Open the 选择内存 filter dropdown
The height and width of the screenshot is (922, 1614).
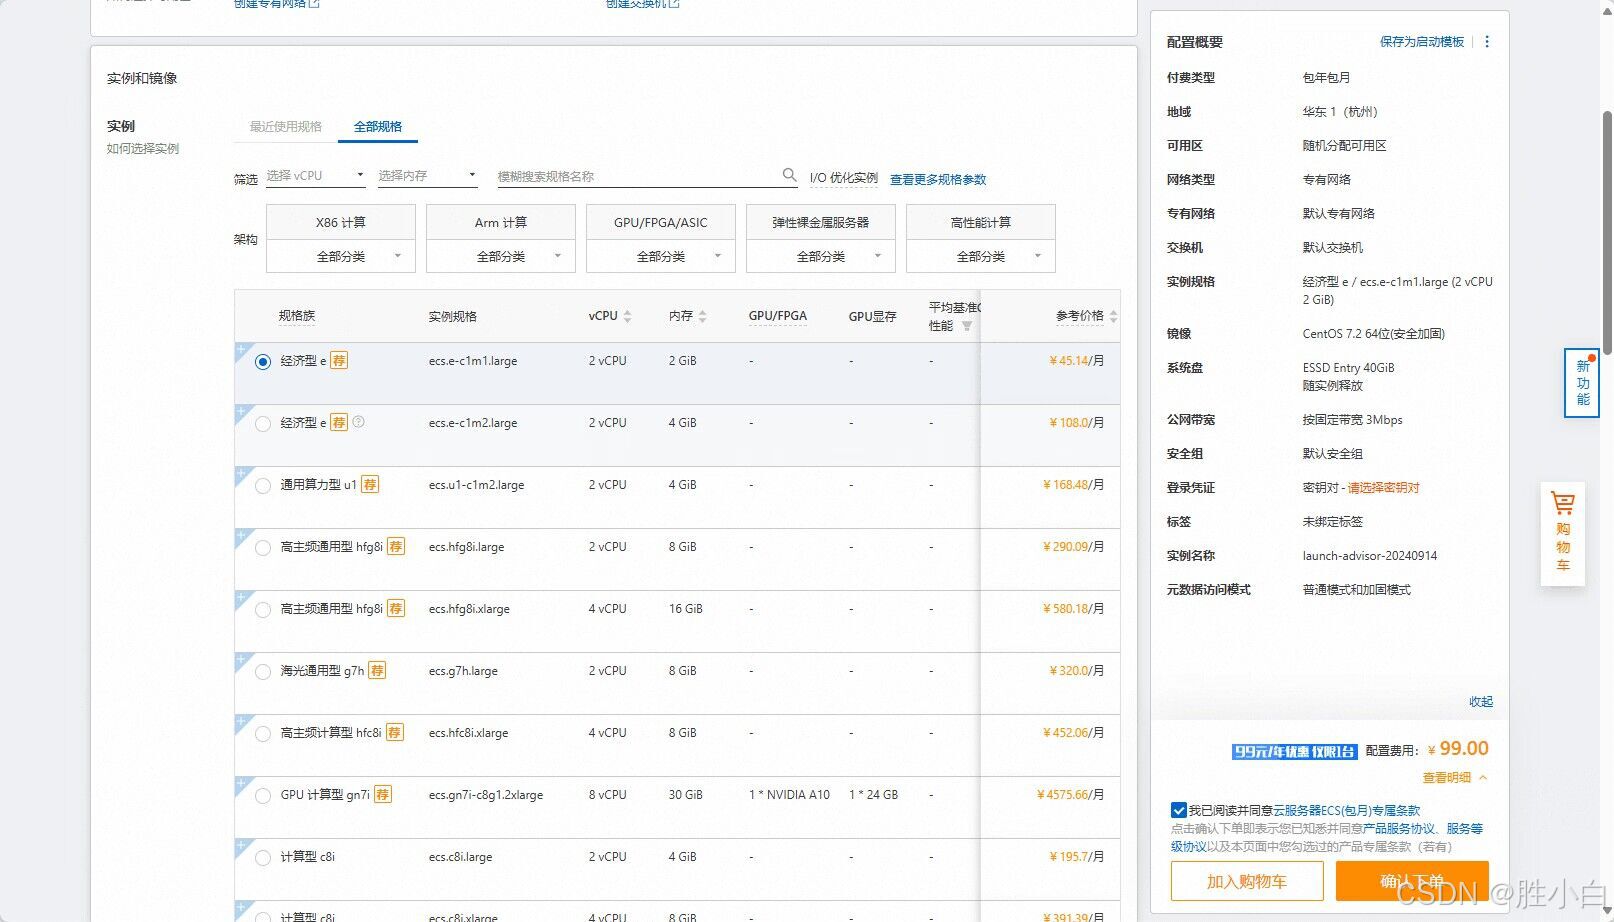pos(428,175)
